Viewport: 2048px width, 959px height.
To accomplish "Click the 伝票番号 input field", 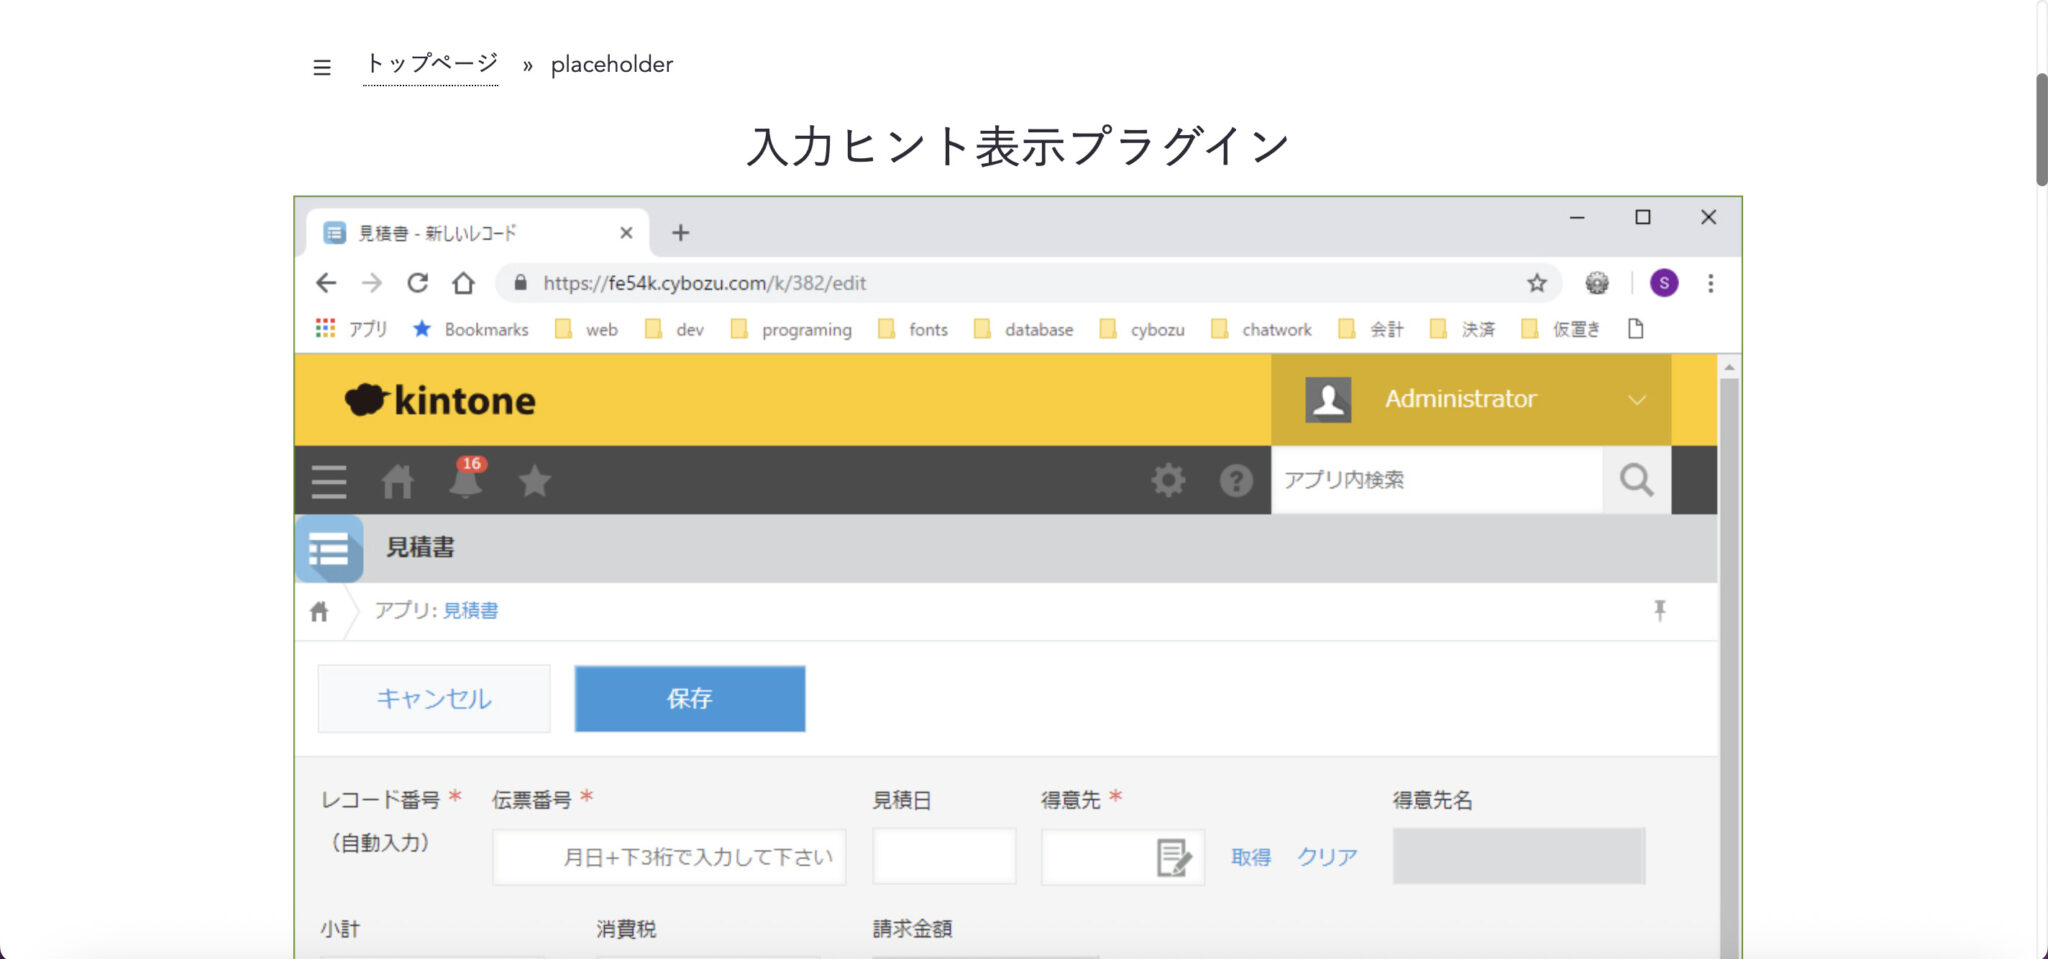I will 668,856.
